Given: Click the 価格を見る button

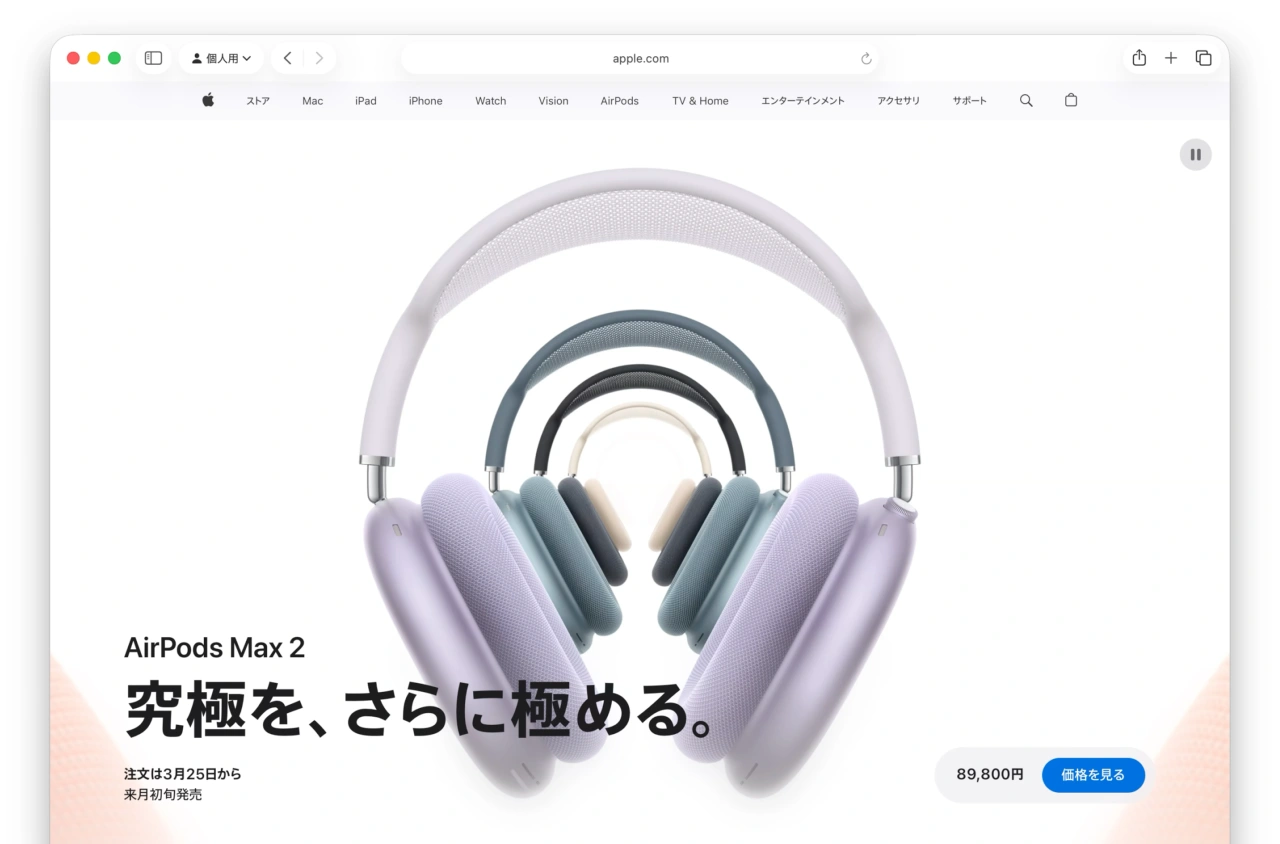Looking at the screenshot, I should [x=1093, y=775].
